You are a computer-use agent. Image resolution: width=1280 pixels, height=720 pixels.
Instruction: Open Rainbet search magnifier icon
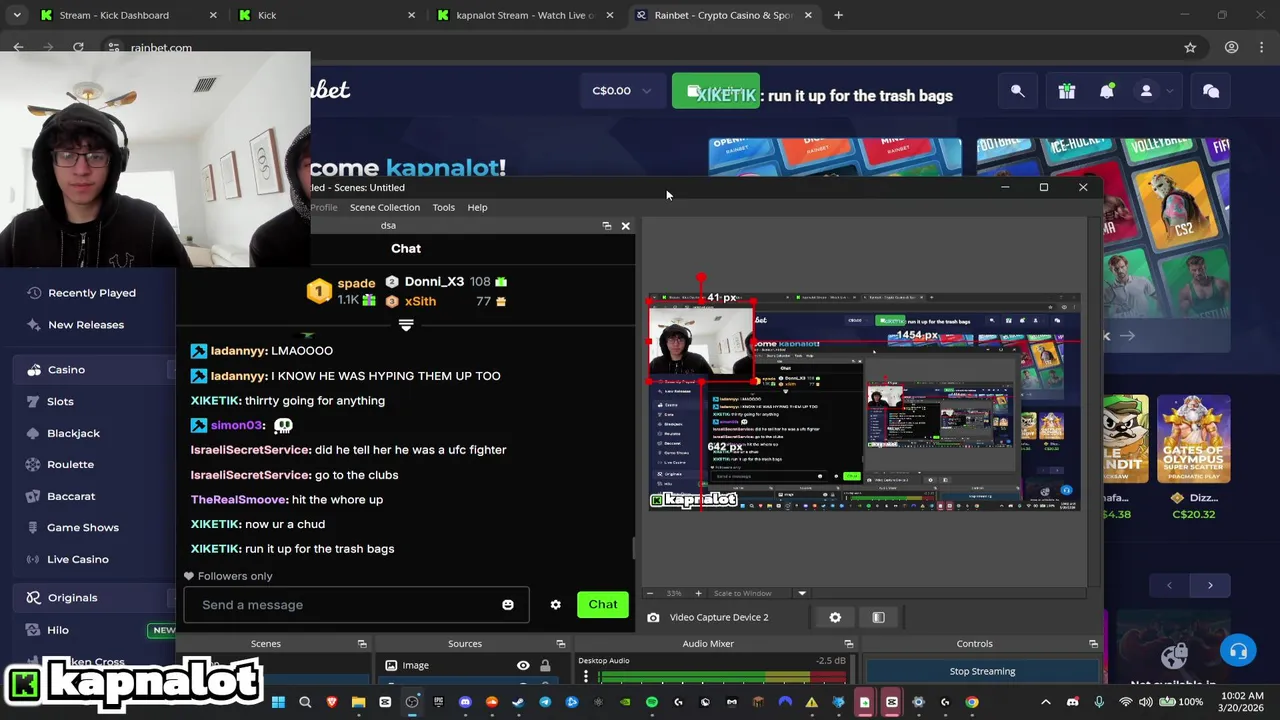1017,91
